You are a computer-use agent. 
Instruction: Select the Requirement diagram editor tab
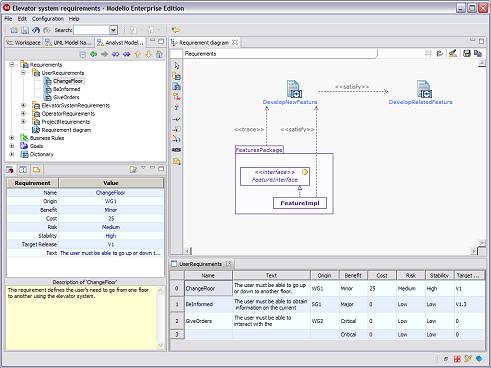[x=204, y=43]
